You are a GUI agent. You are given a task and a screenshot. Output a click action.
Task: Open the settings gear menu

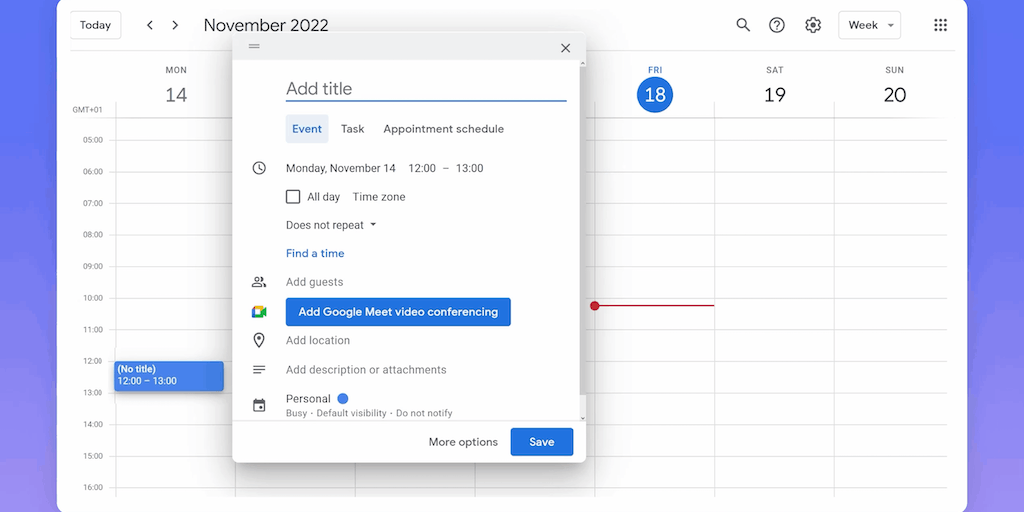click(813, 25)
